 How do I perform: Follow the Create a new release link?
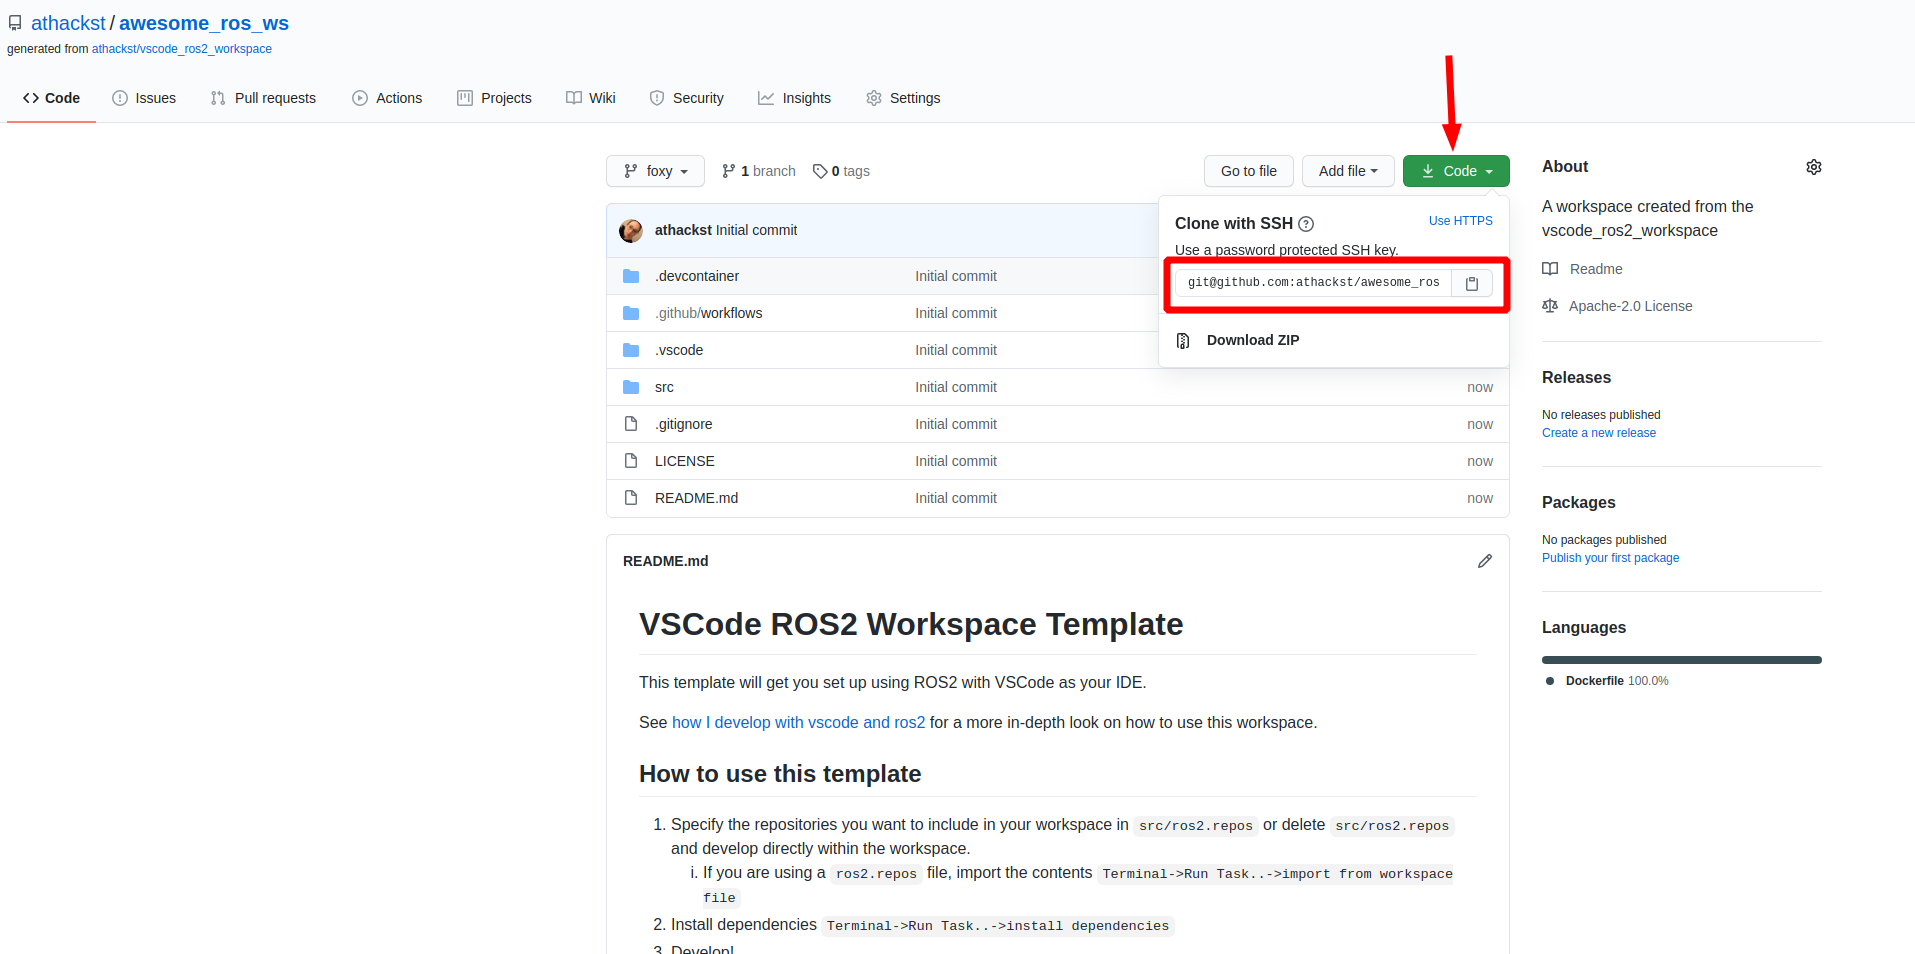point(1598,433)
